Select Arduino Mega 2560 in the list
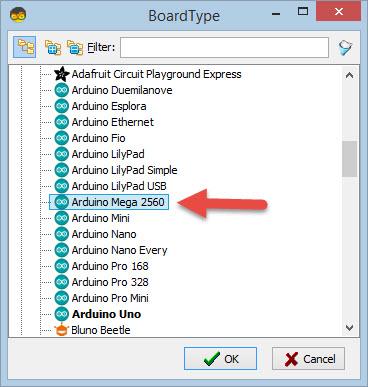This screenshot has width=368, height=387. tap(109, 202)
